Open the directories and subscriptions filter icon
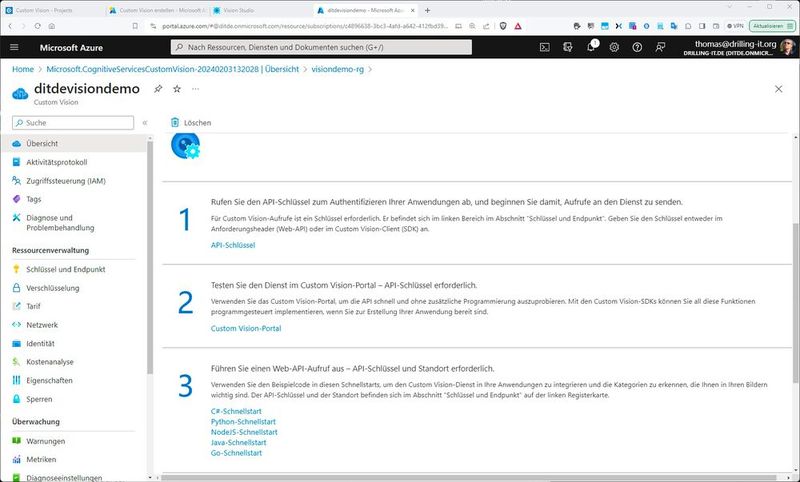Screen dimensions: 800x482 (x=567, y=47)
